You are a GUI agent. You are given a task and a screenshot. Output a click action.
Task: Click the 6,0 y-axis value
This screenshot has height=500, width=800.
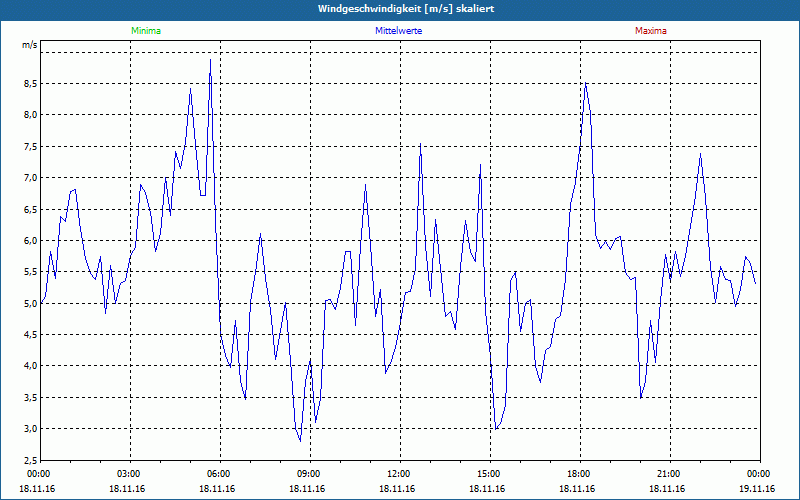tap(31, 240)
